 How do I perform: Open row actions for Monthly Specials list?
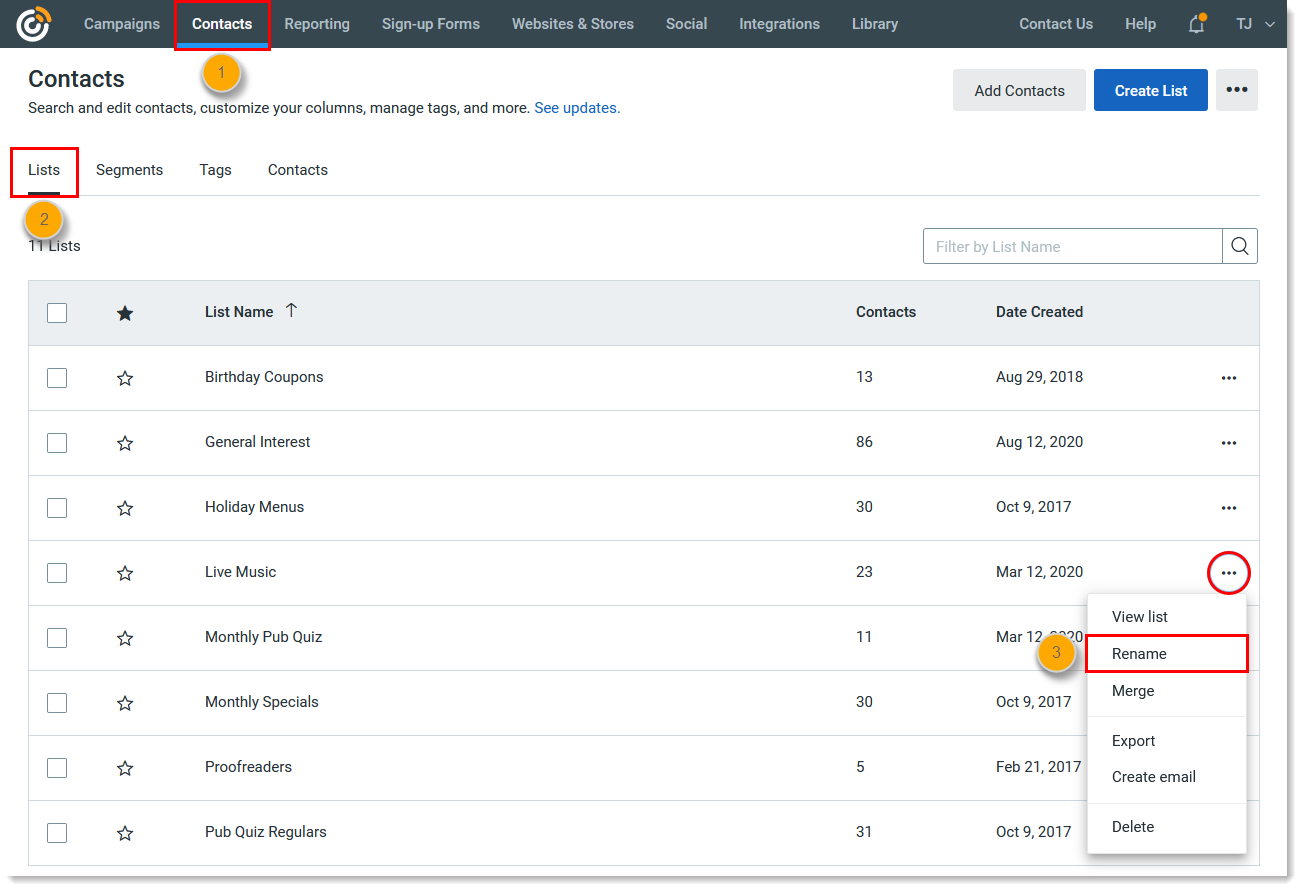(x=1229, y=702)
